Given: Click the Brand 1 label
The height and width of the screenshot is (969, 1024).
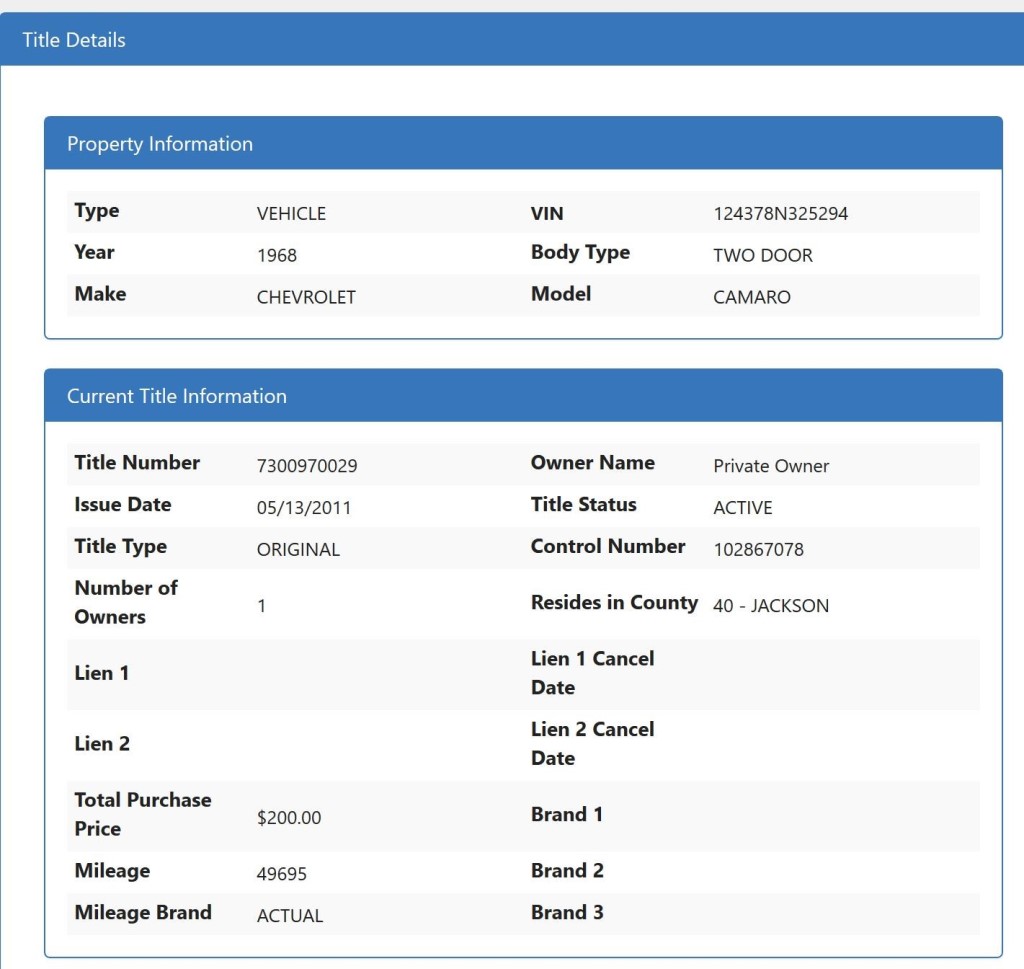Looking at the screenshot, I should pyautogui.click(x=567, y=814).
